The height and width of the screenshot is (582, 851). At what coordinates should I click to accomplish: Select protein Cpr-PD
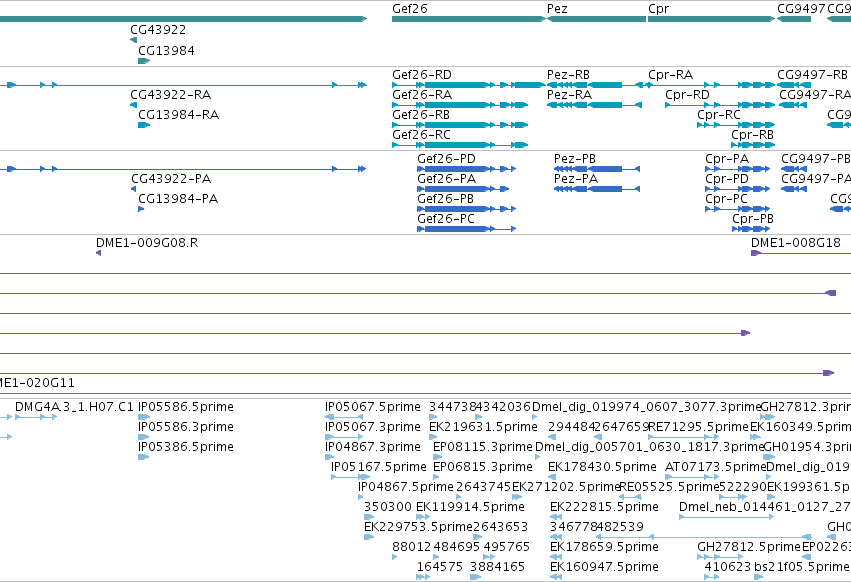point(727,179)
